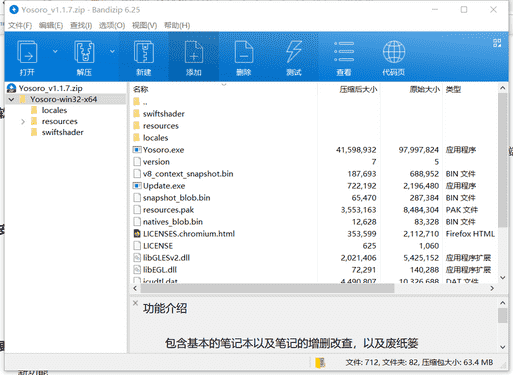Image resolution: width=513 pixels, height=375 pixels.
Task: Open the dropdown arrow next to 解压
Action: (112, 51)
